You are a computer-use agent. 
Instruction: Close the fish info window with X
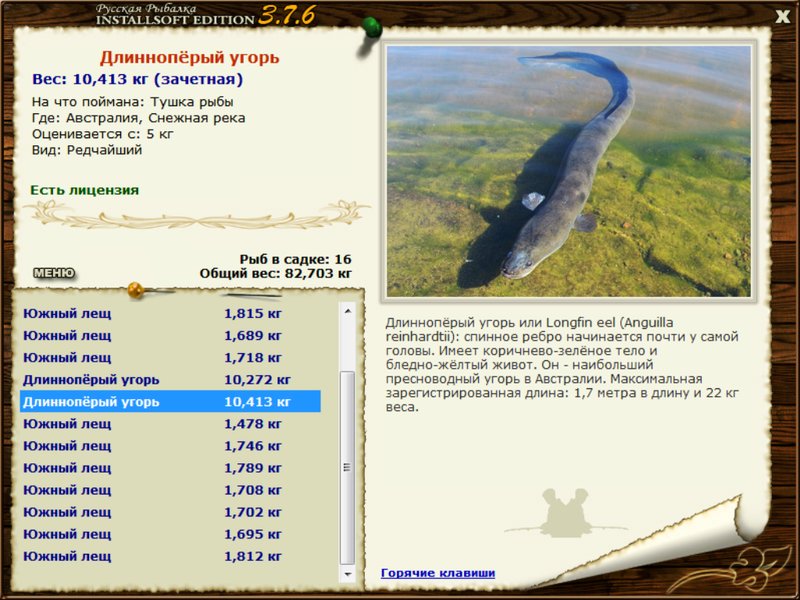782,17
